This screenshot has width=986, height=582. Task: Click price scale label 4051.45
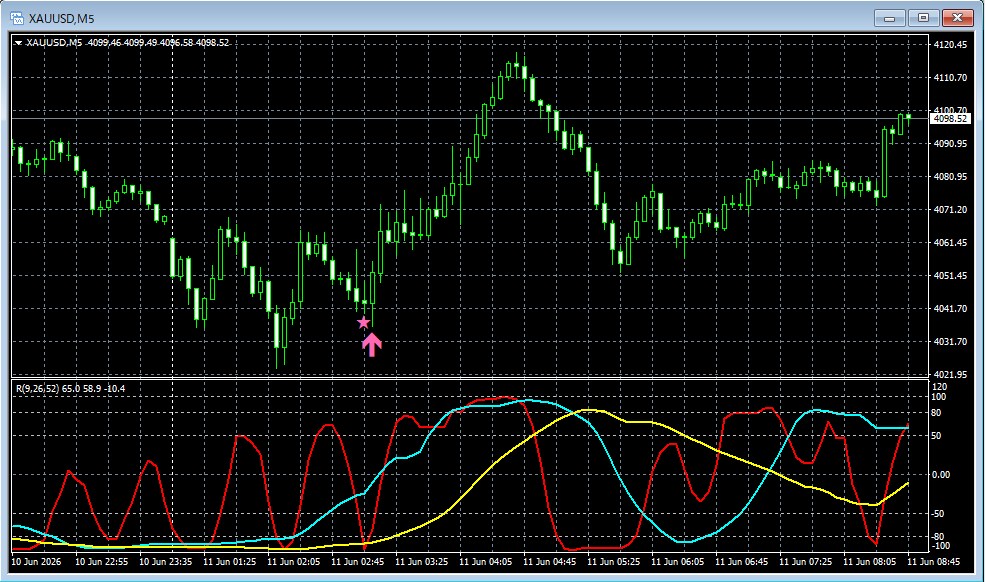[x=950, y=276]
